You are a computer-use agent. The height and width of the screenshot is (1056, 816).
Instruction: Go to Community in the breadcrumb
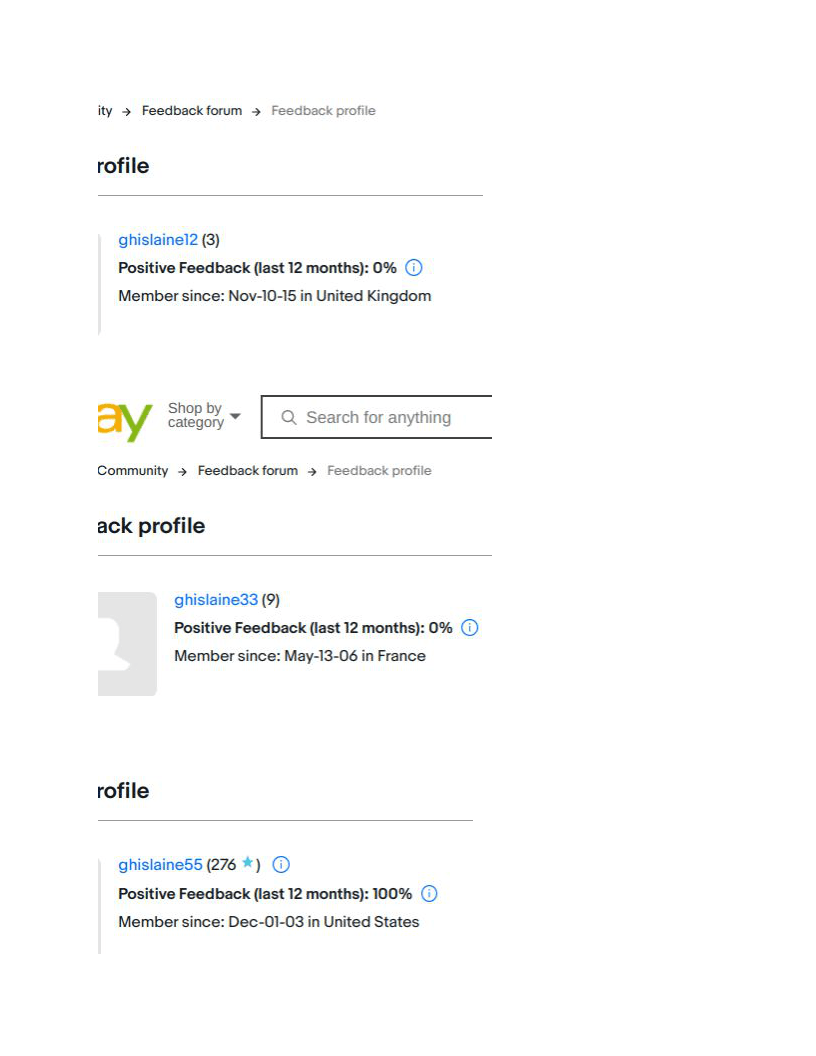tap(132, 471)
